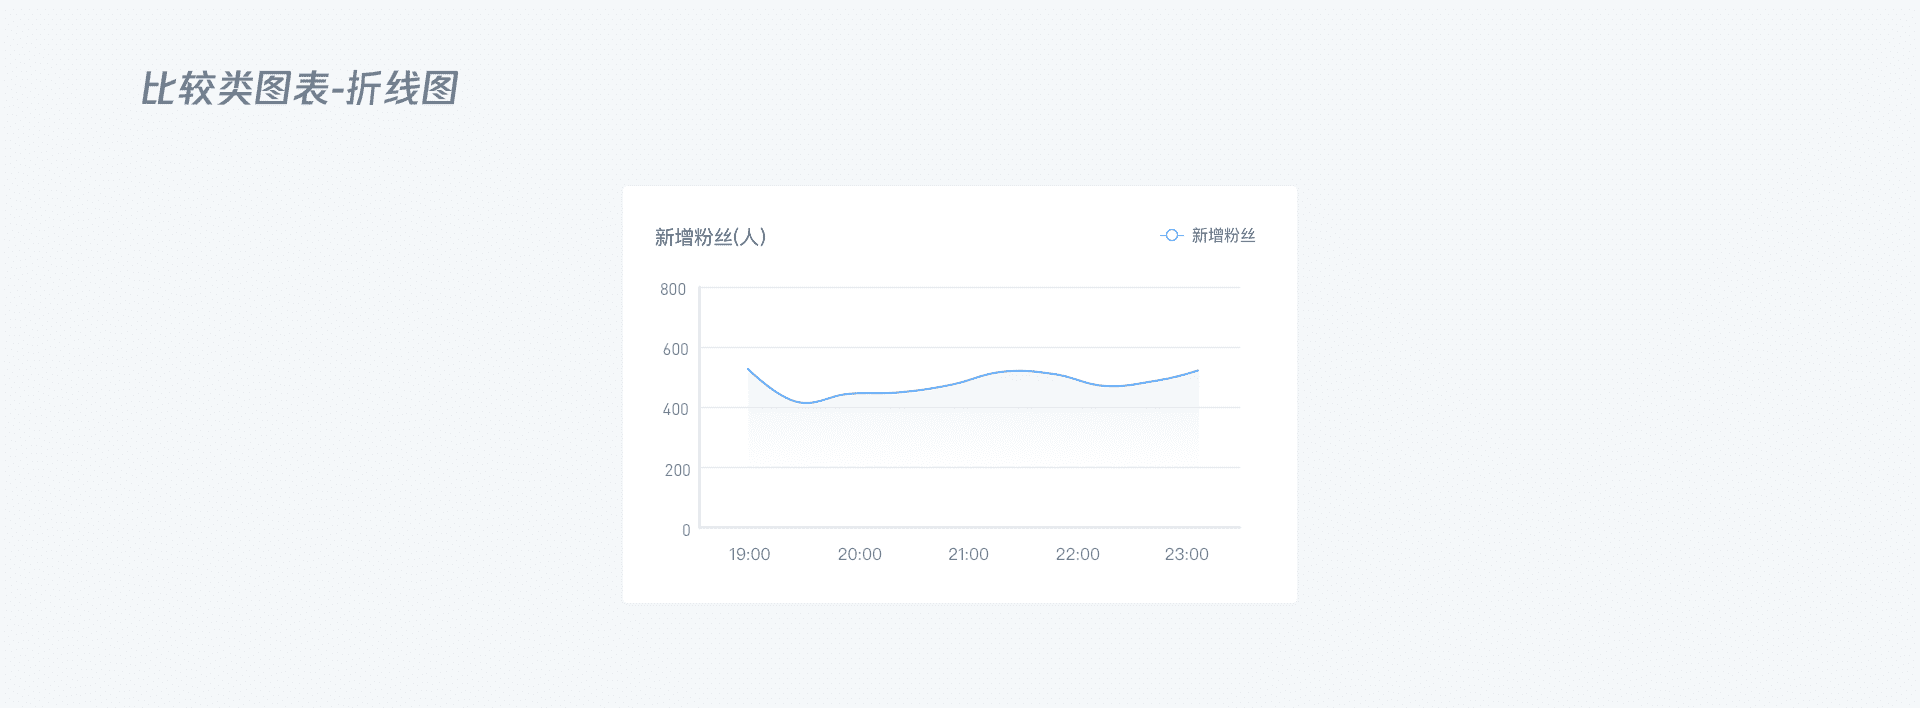The height and width of the screenshot is (708, 1920).
Task: Click the horizontal x-axis baseline of the chart
Action: tap(970, 527)
